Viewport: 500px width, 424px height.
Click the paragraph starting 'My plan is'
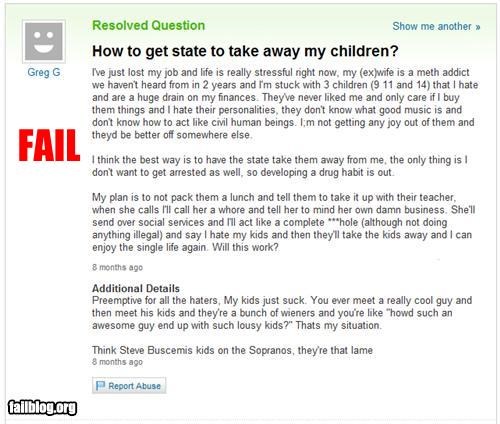pos(283,222)
